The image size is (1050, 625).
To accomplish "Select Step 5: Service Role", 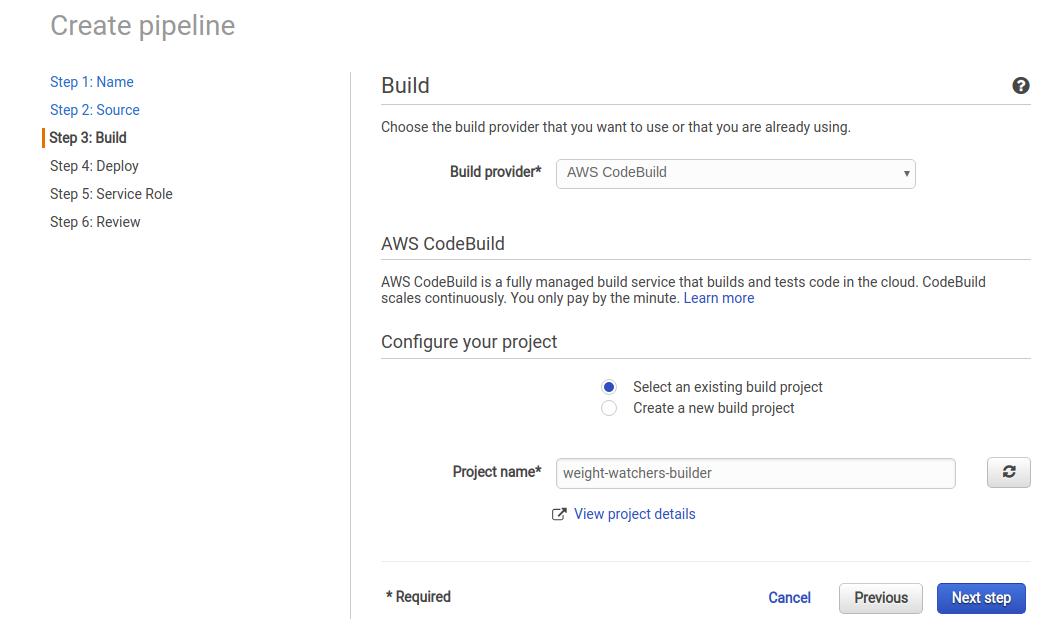I will (x=111, y=194).
